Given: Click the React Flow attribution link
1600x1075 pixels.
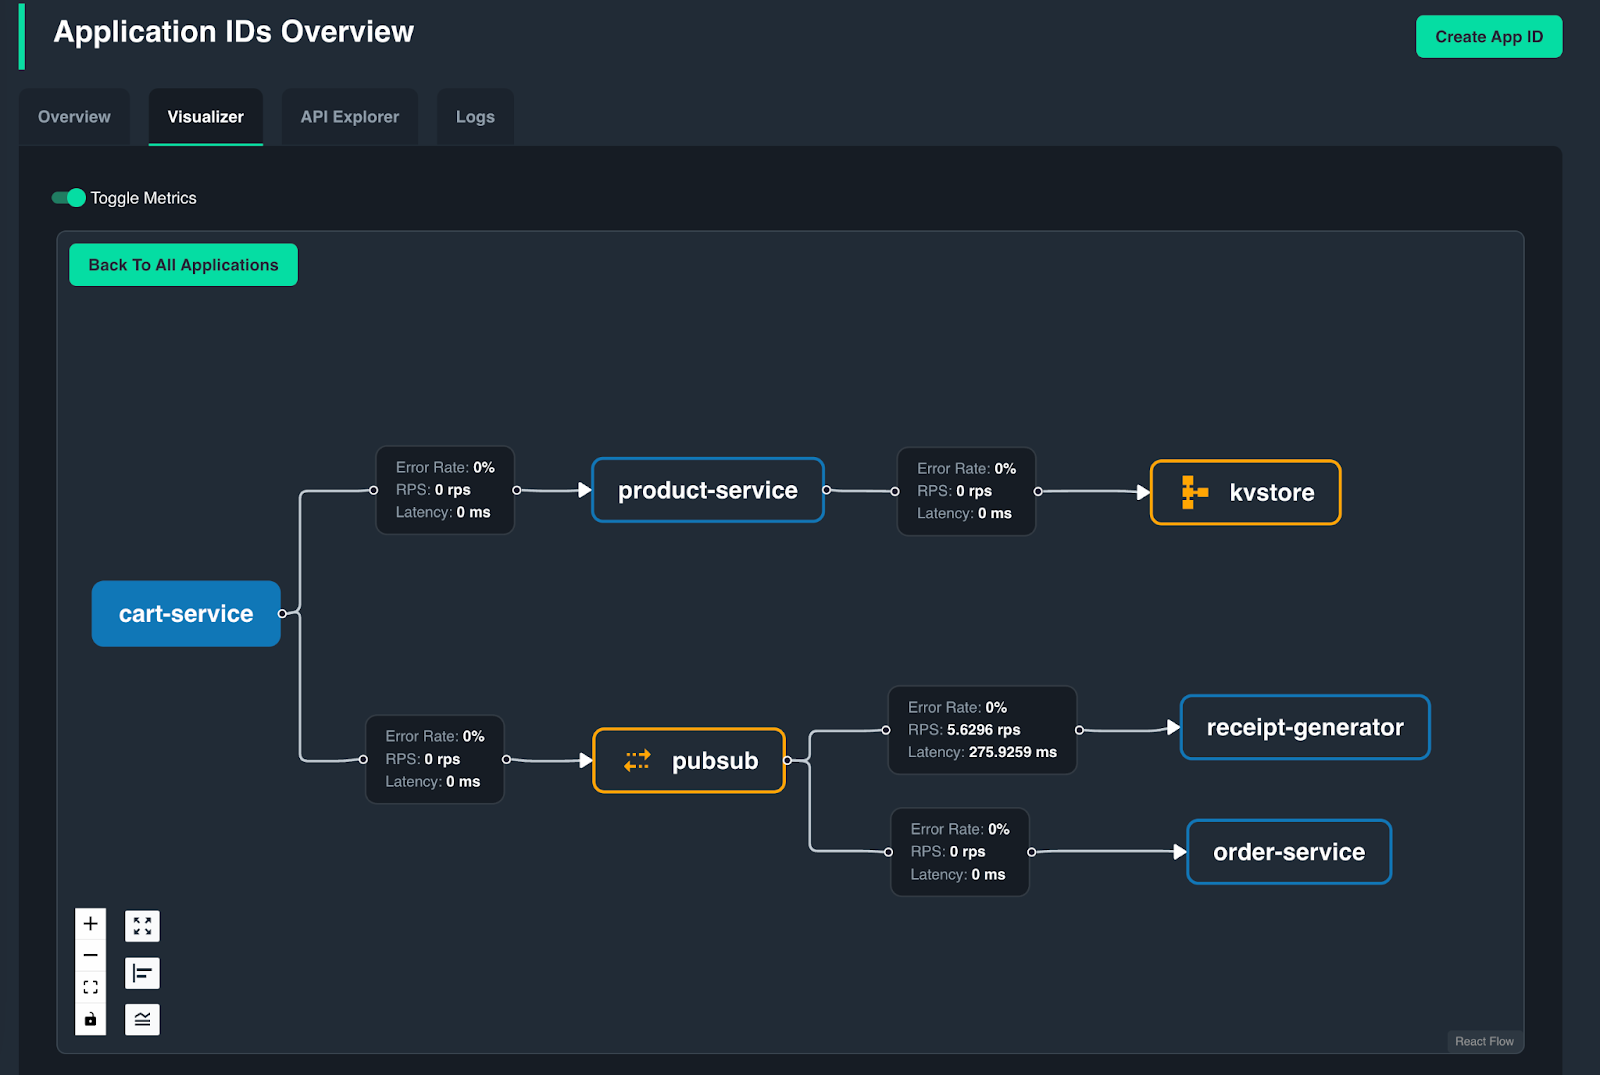Looking at the screenshot, I should point(1484,1041).
